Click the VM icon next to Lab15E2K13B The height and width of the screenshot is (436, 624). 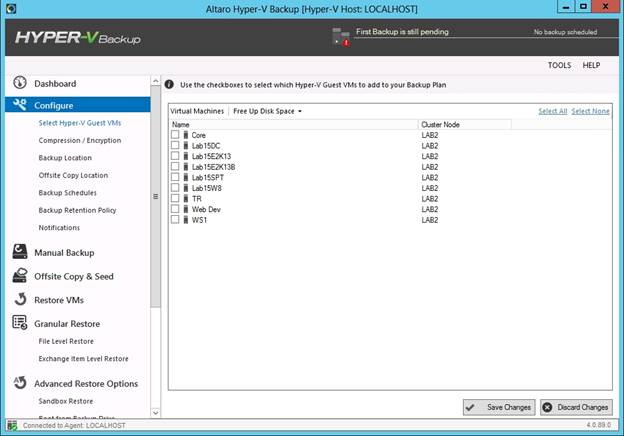186,167
